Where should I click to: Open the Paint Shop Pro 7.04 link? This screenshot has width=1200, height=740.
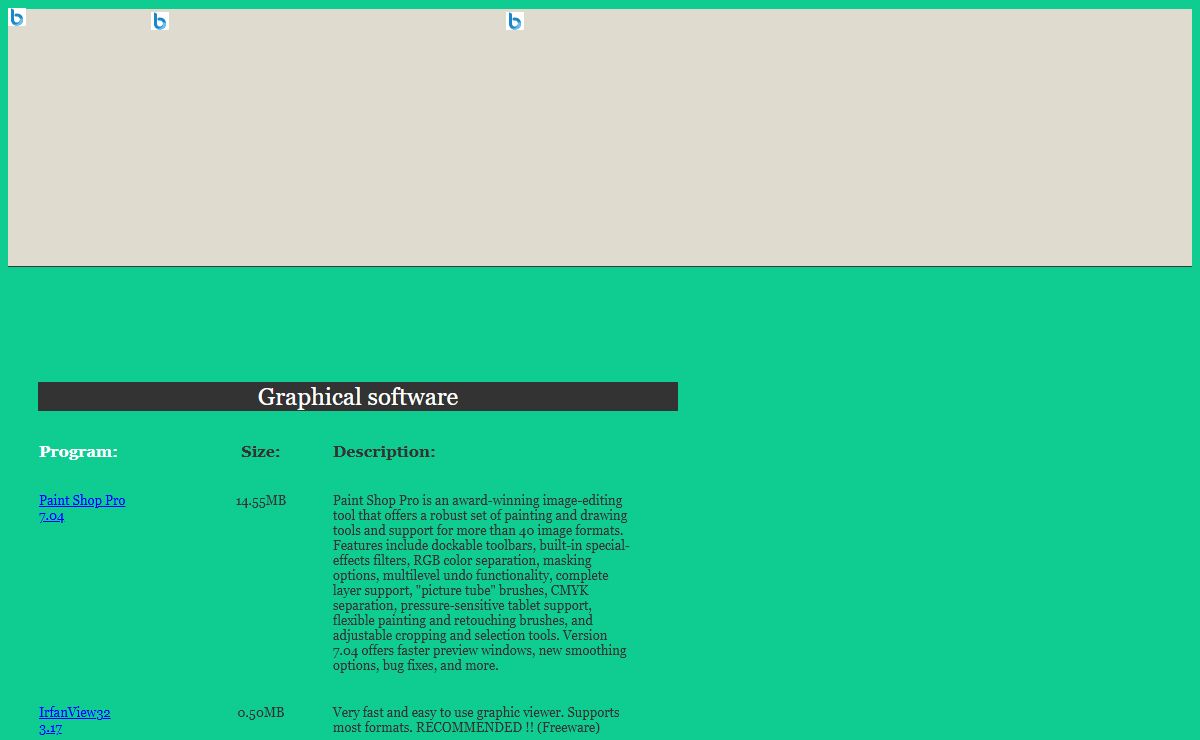coord(82,508)
